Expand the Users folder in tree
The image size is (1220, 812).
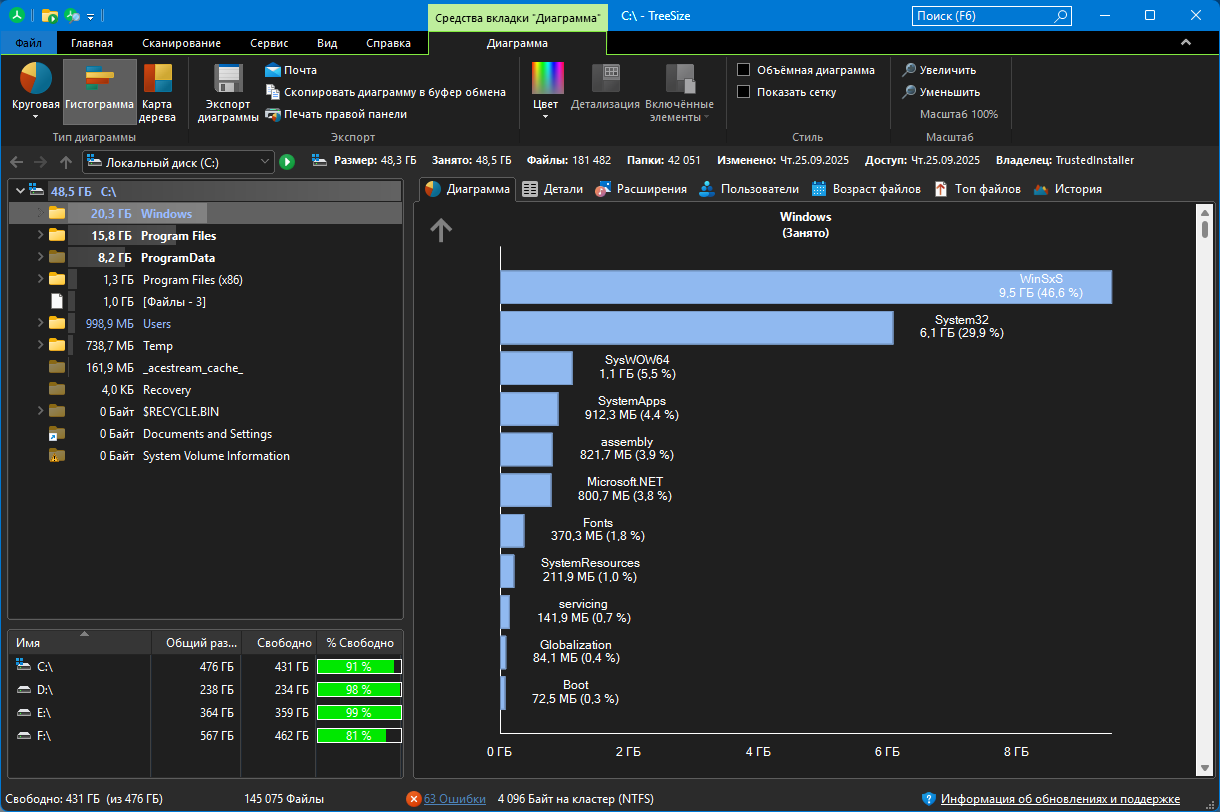[40, 324]
